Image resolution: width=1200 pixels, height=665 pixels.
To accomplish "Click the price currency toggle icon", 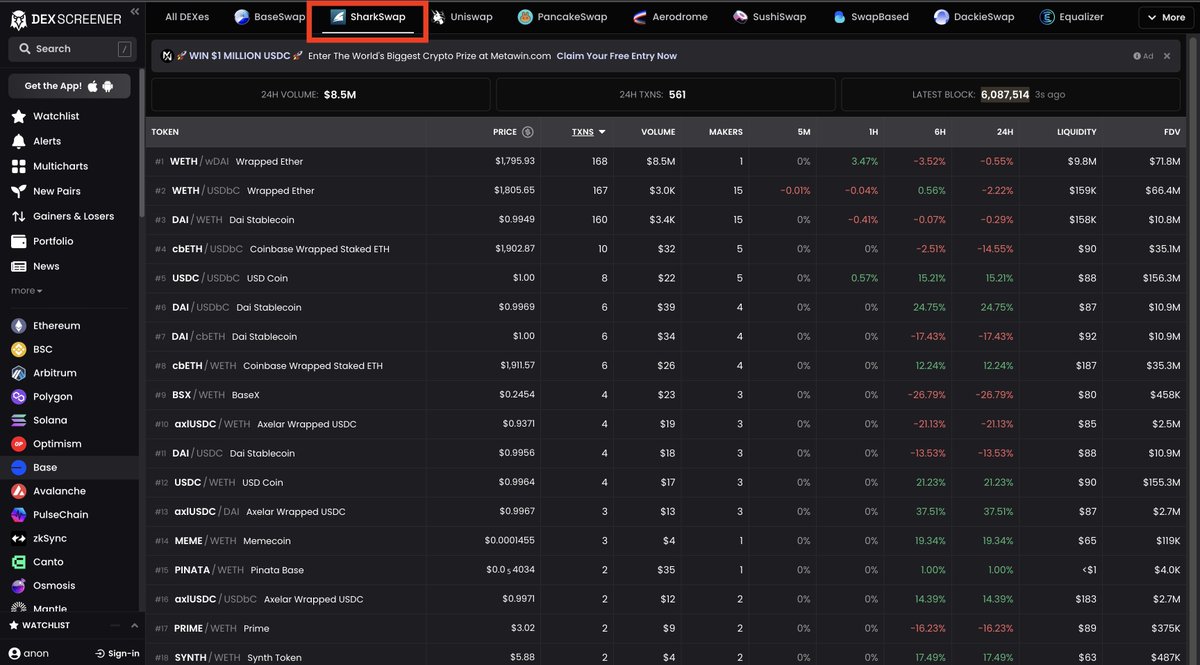I will (x=528, y=132).
